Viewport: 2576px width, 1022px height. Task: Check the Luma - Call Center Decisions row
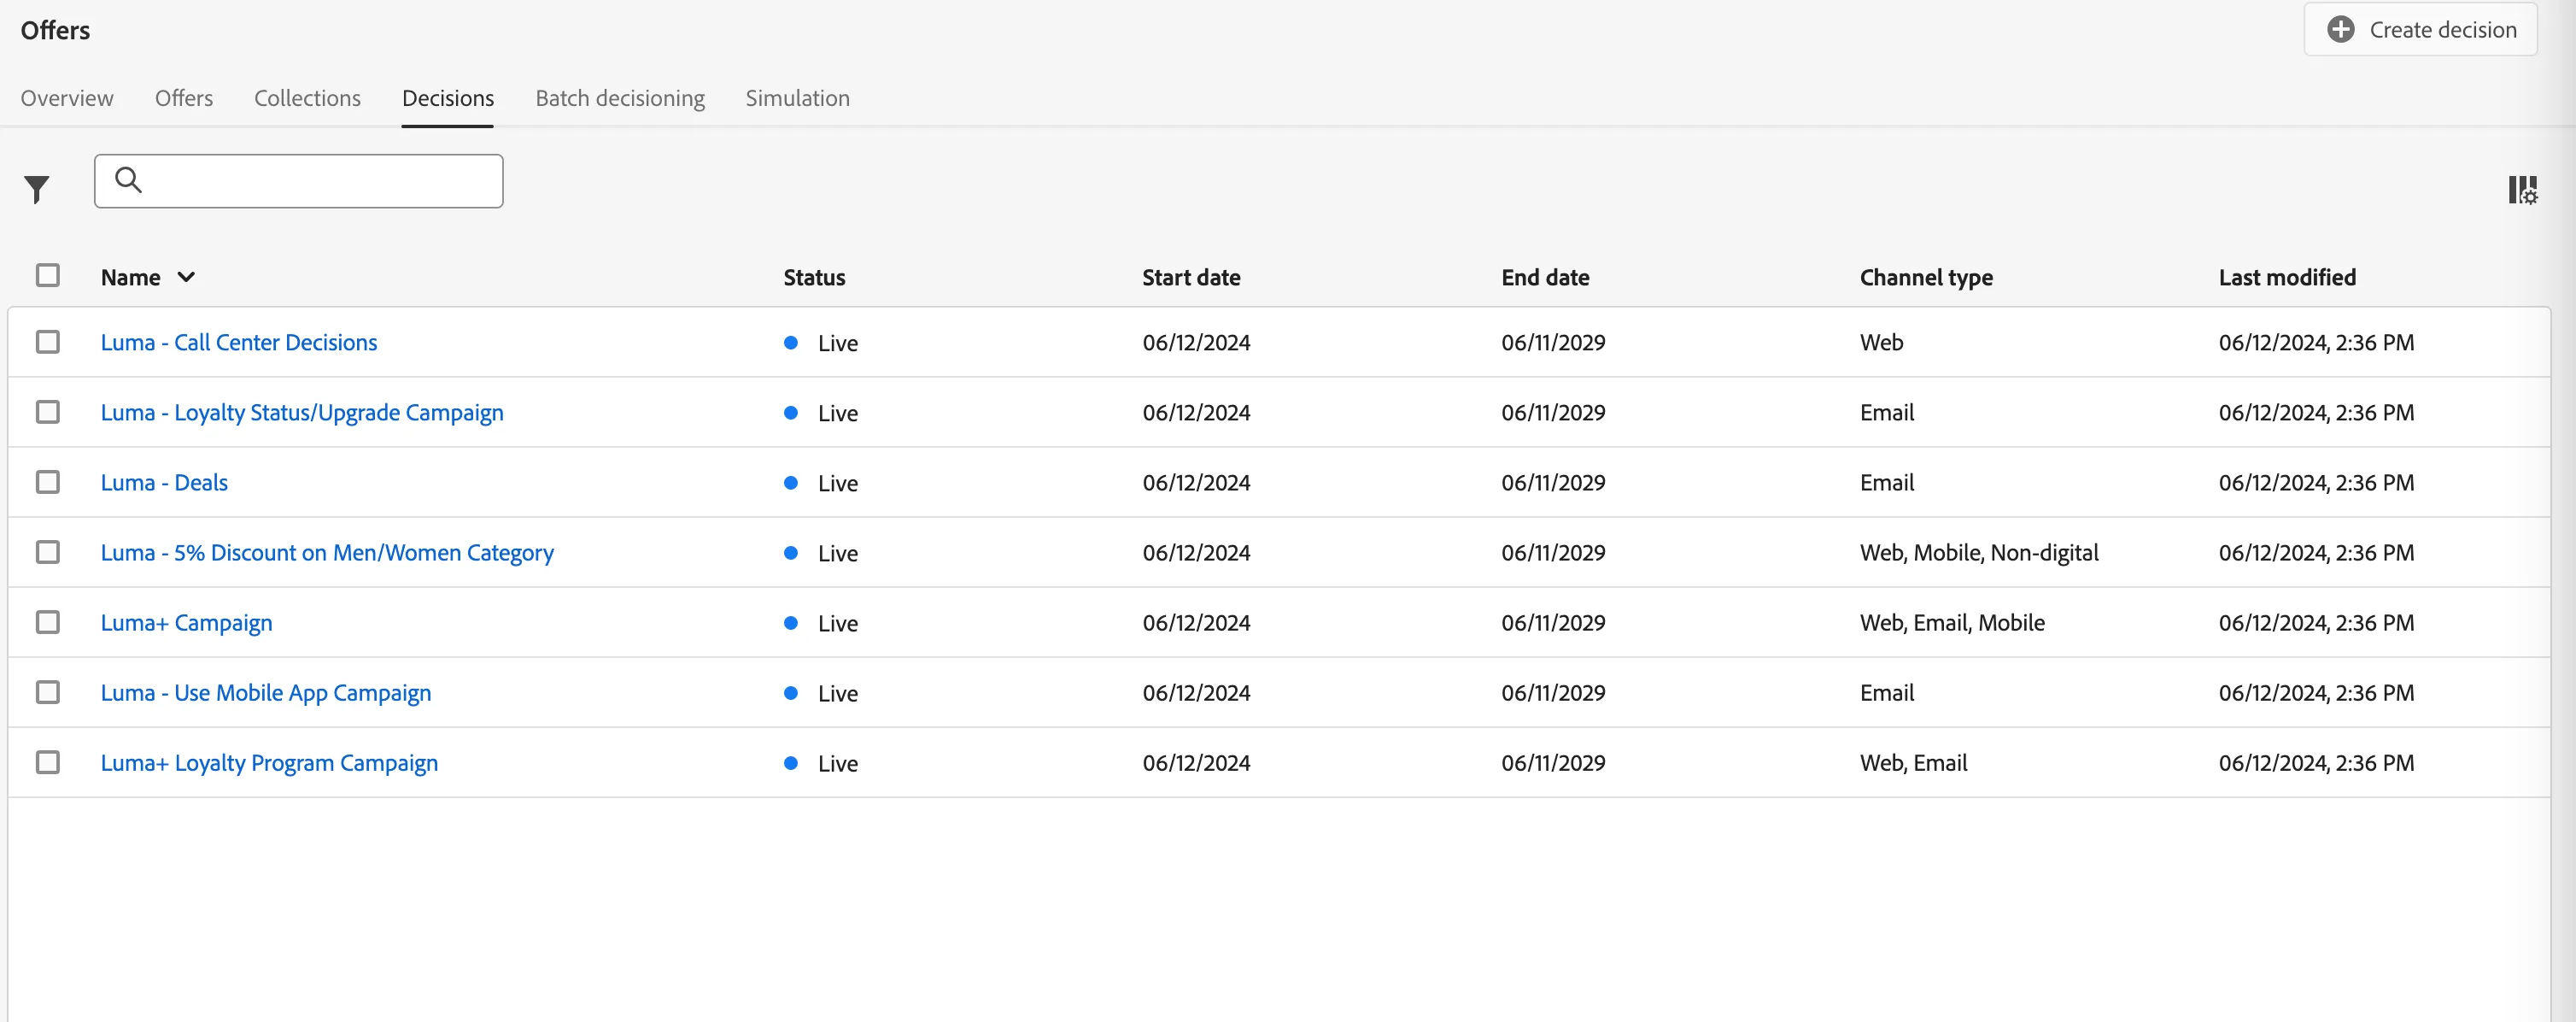[47, 342]
